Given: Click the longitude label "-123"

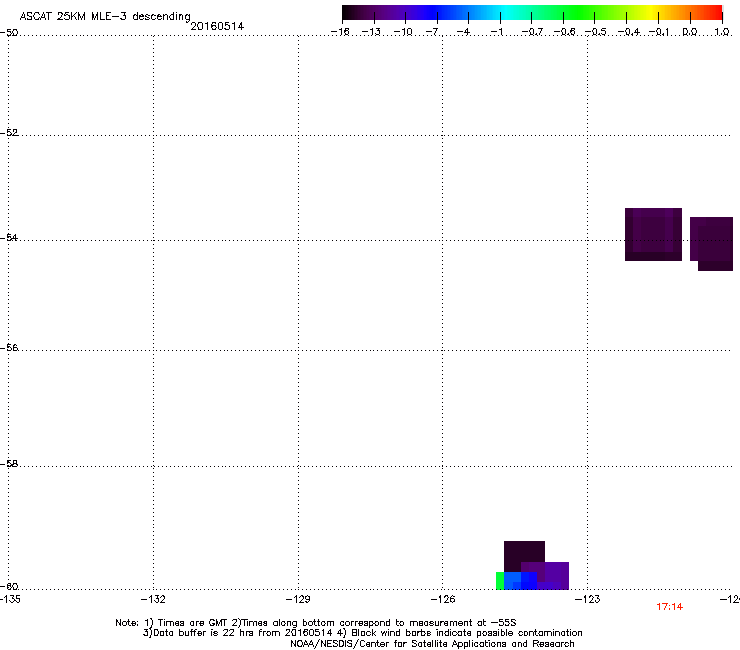Looking at the screenshot, I should point(588,599).
